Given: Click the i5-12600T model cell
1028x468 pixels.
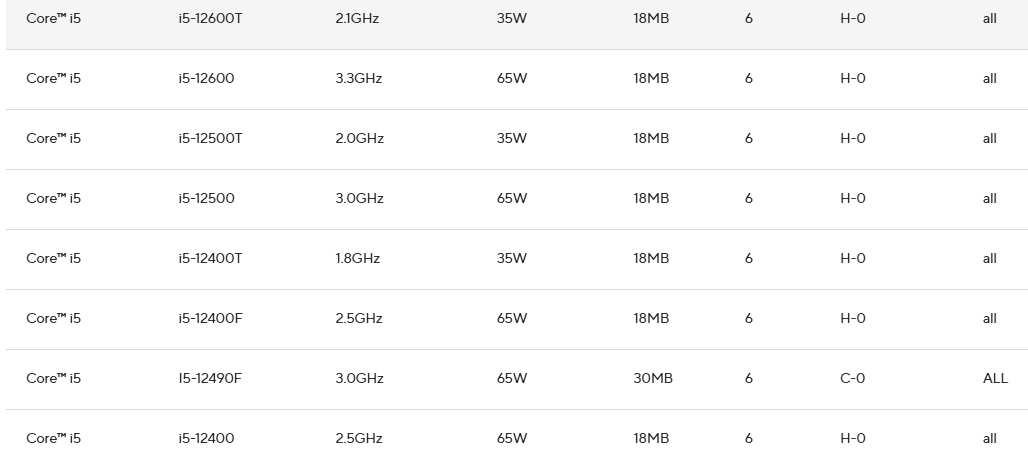Looking at the screenshot, I should [x=210, y=19].
